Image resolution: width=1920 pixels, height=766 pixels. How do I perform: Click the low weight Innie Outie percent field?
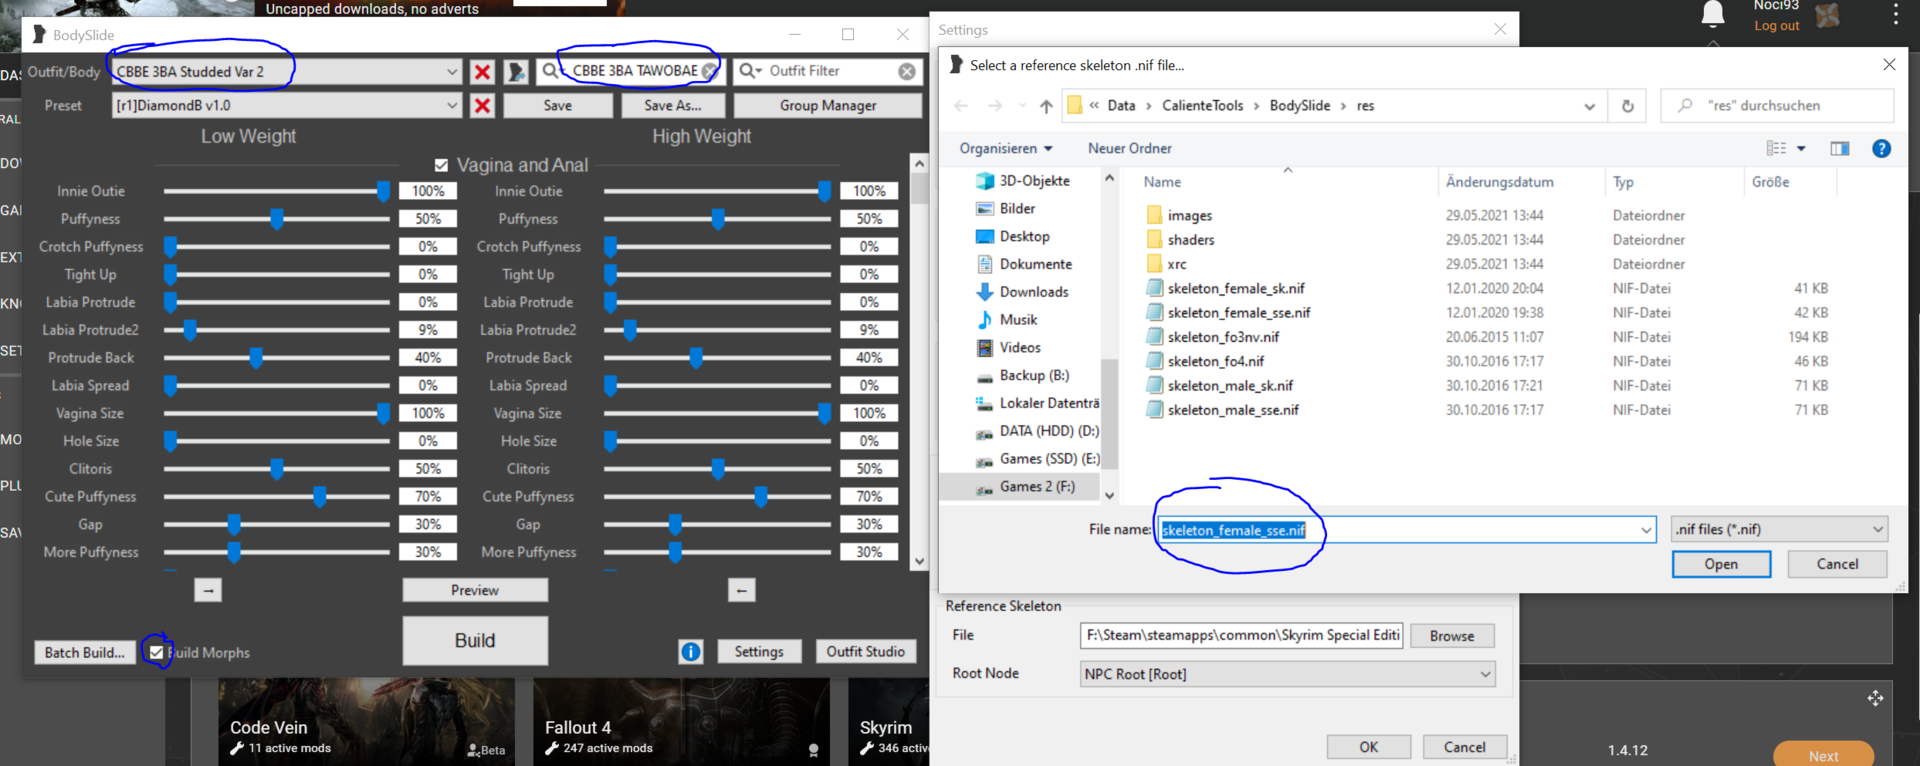[428, 191]
